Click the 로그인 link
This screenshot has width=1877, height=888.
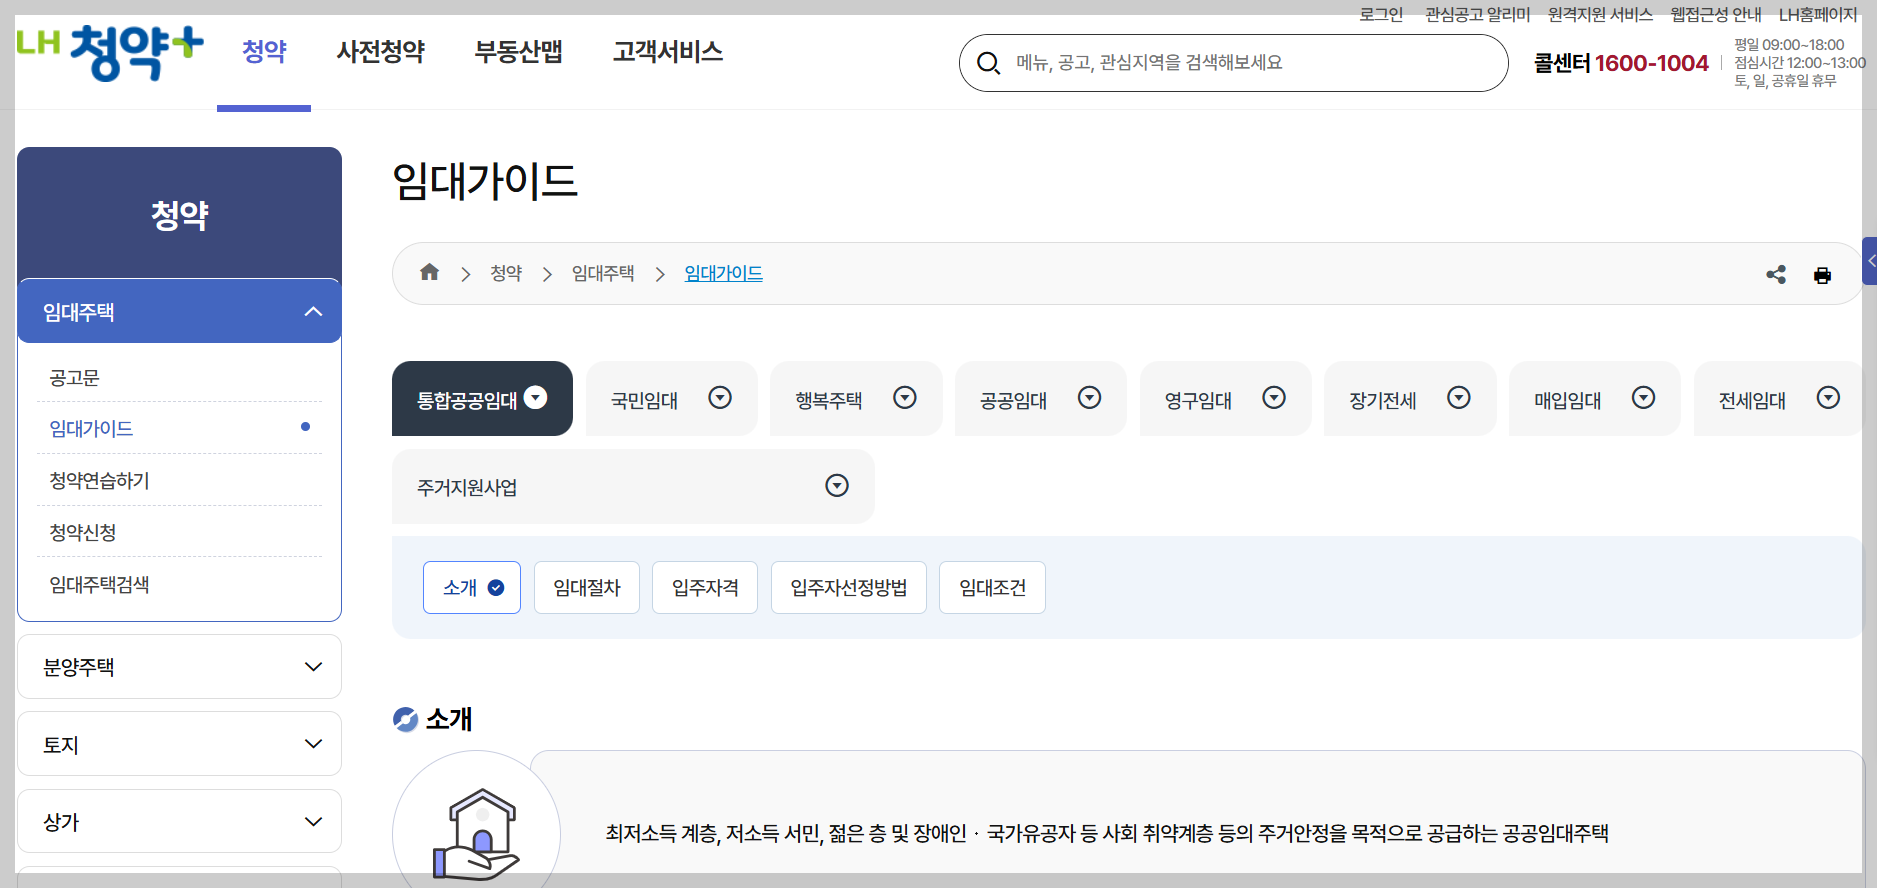1381,14
